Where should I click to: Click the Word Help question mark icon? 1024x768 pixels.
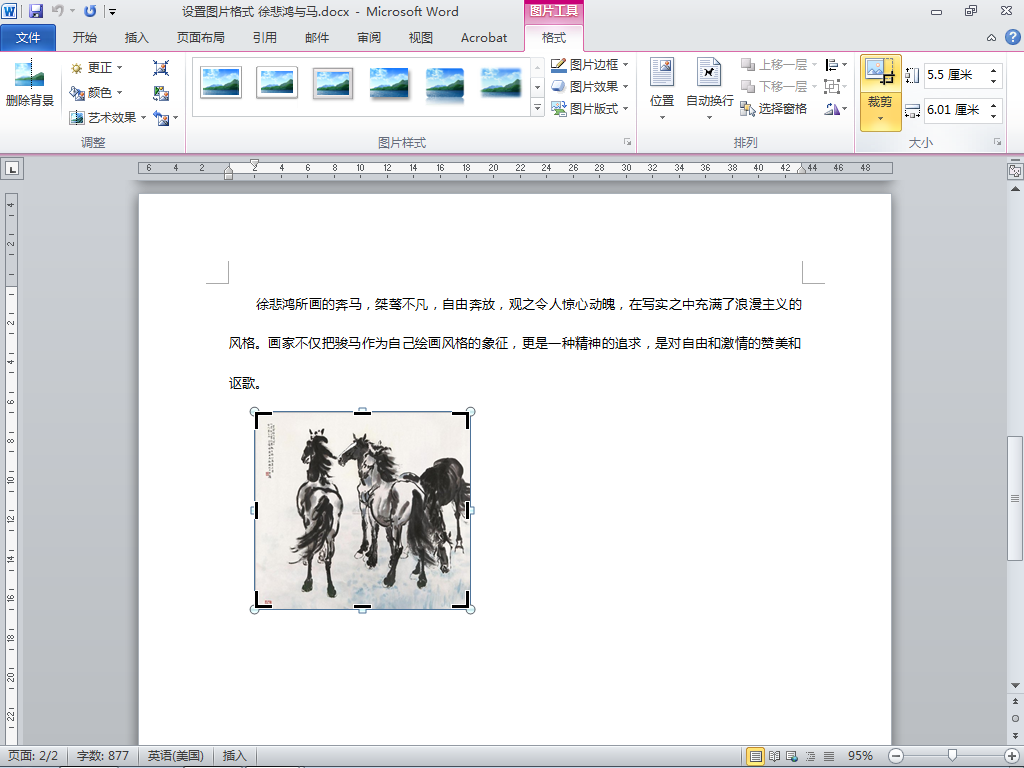1012,37
